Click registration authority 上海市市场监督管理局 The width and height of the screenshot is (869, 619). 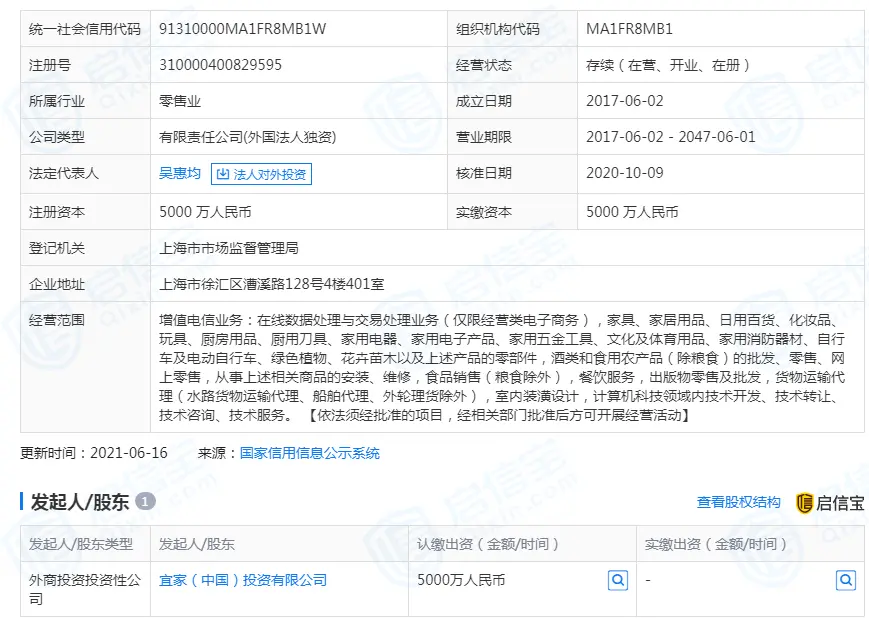229,248
